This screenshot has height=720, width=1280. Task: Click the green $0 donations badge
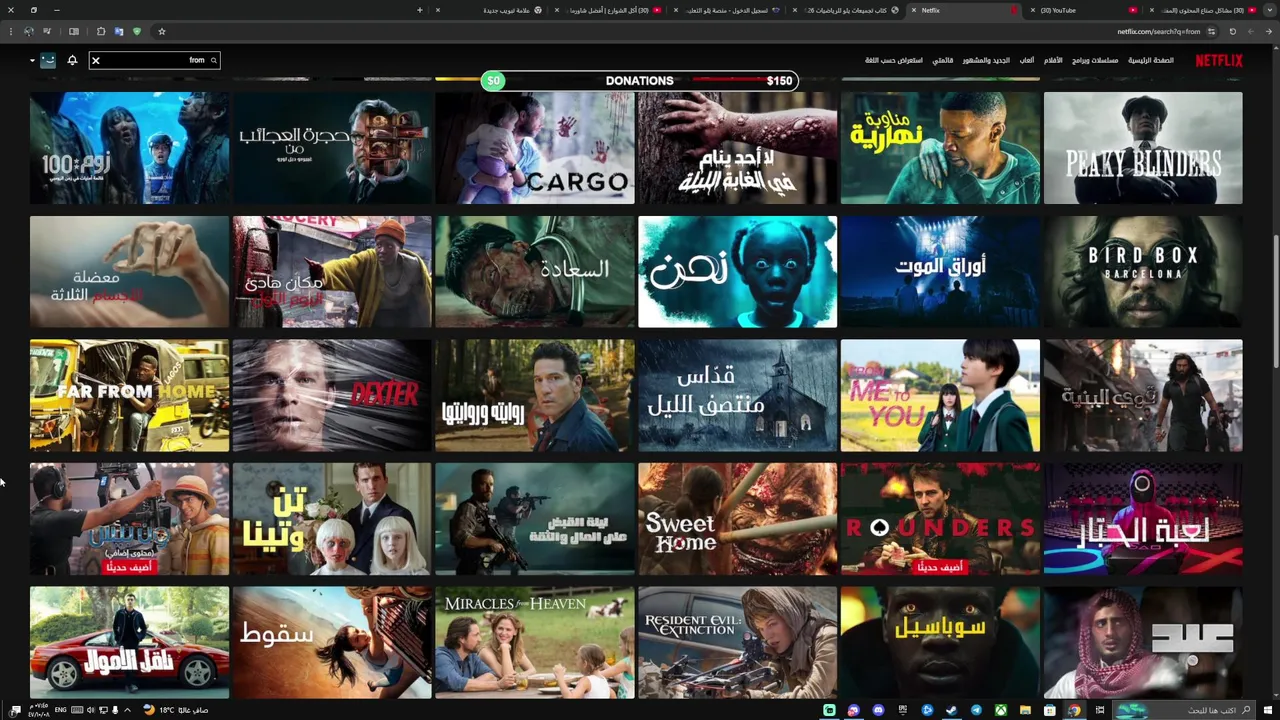pyautogui.click(x=493, y=80)
